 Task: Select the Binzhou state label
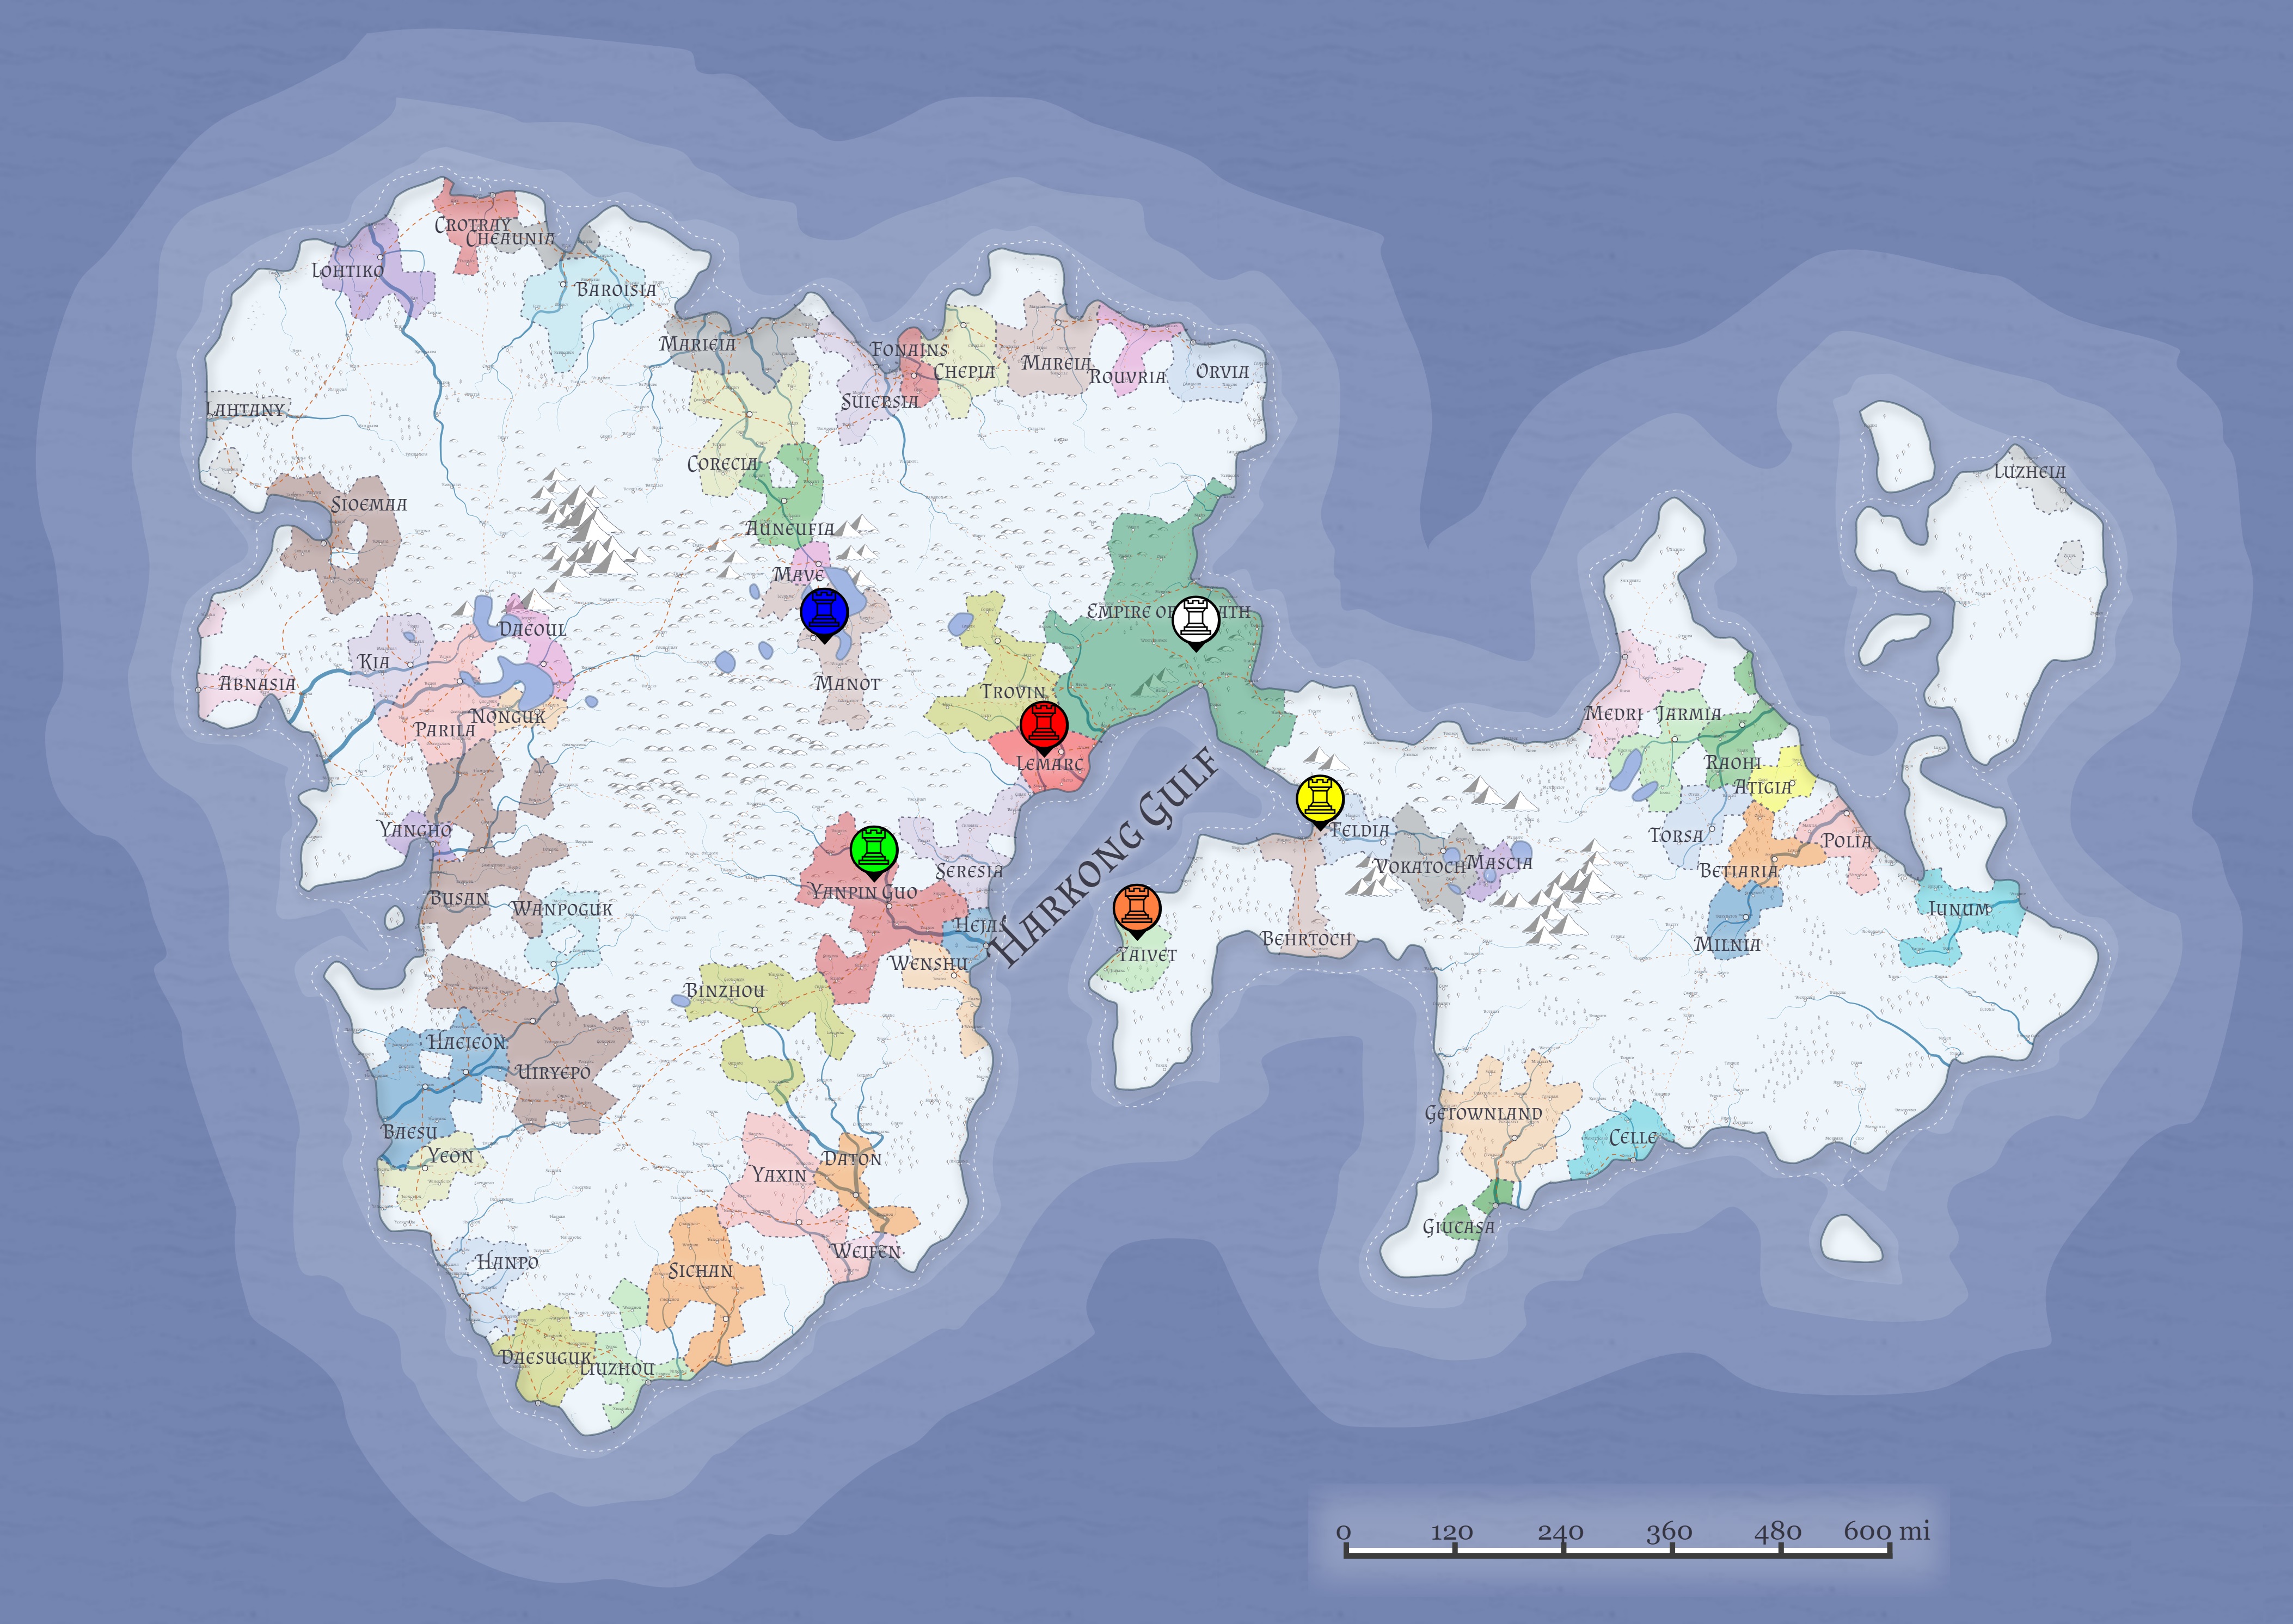pyautogui.click(x=724, y=991)
